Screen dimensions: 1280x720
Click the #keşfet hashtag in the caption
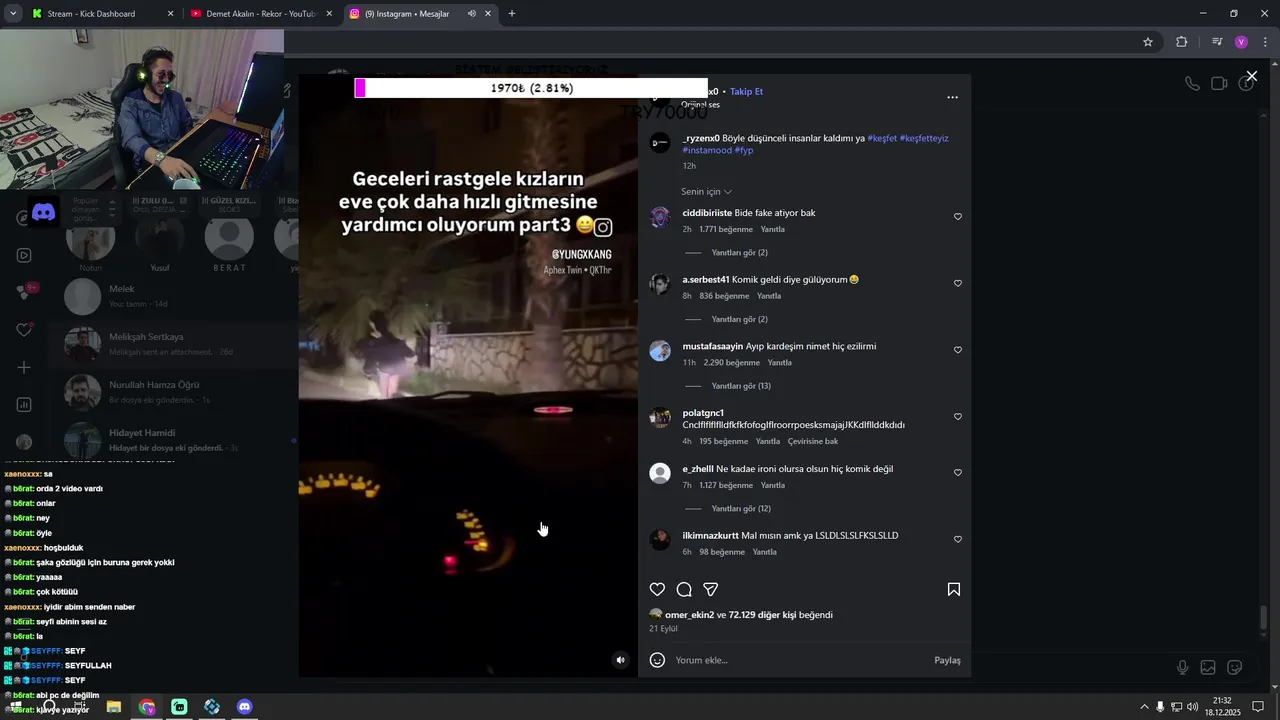pos(882,138)
